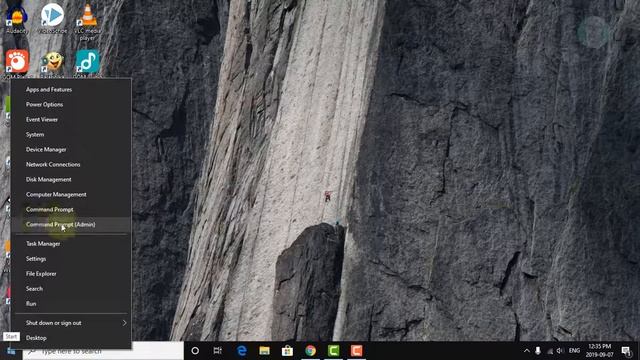Open Network Connections
Screen dimensions: 640x360
71,164
